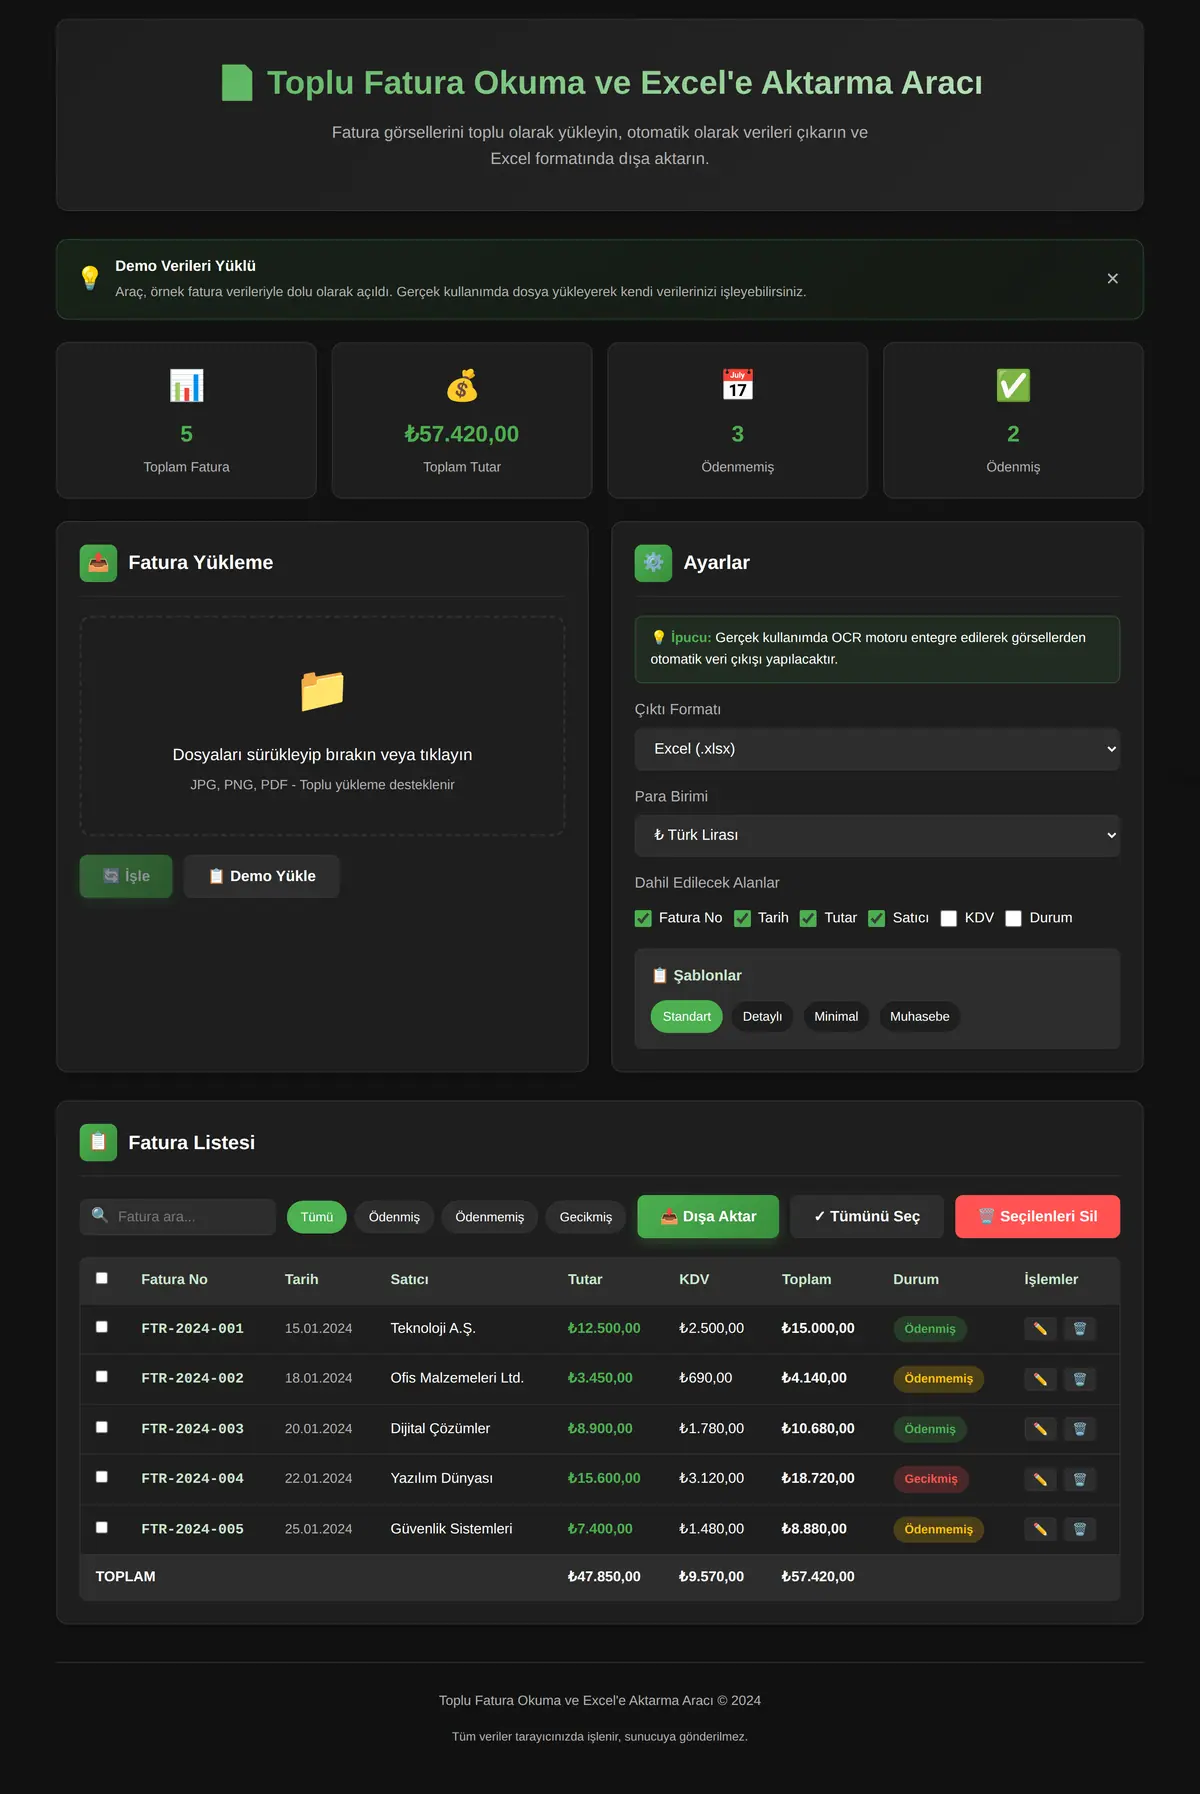1200x1794 pixels.
Task: Click the Demo Yükle button
Action: tap(262, 876)
